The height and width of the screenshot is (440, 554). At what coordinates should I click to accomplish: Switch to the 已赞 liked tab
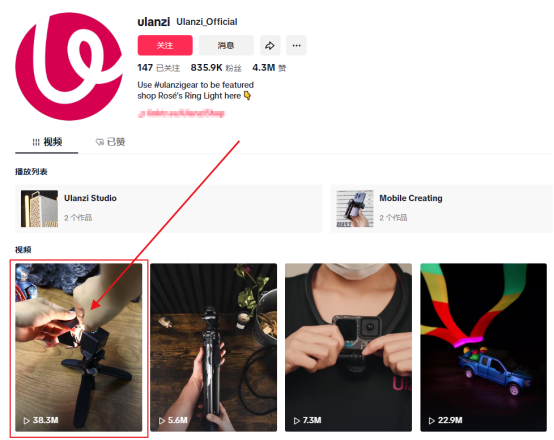click(110, 142)
